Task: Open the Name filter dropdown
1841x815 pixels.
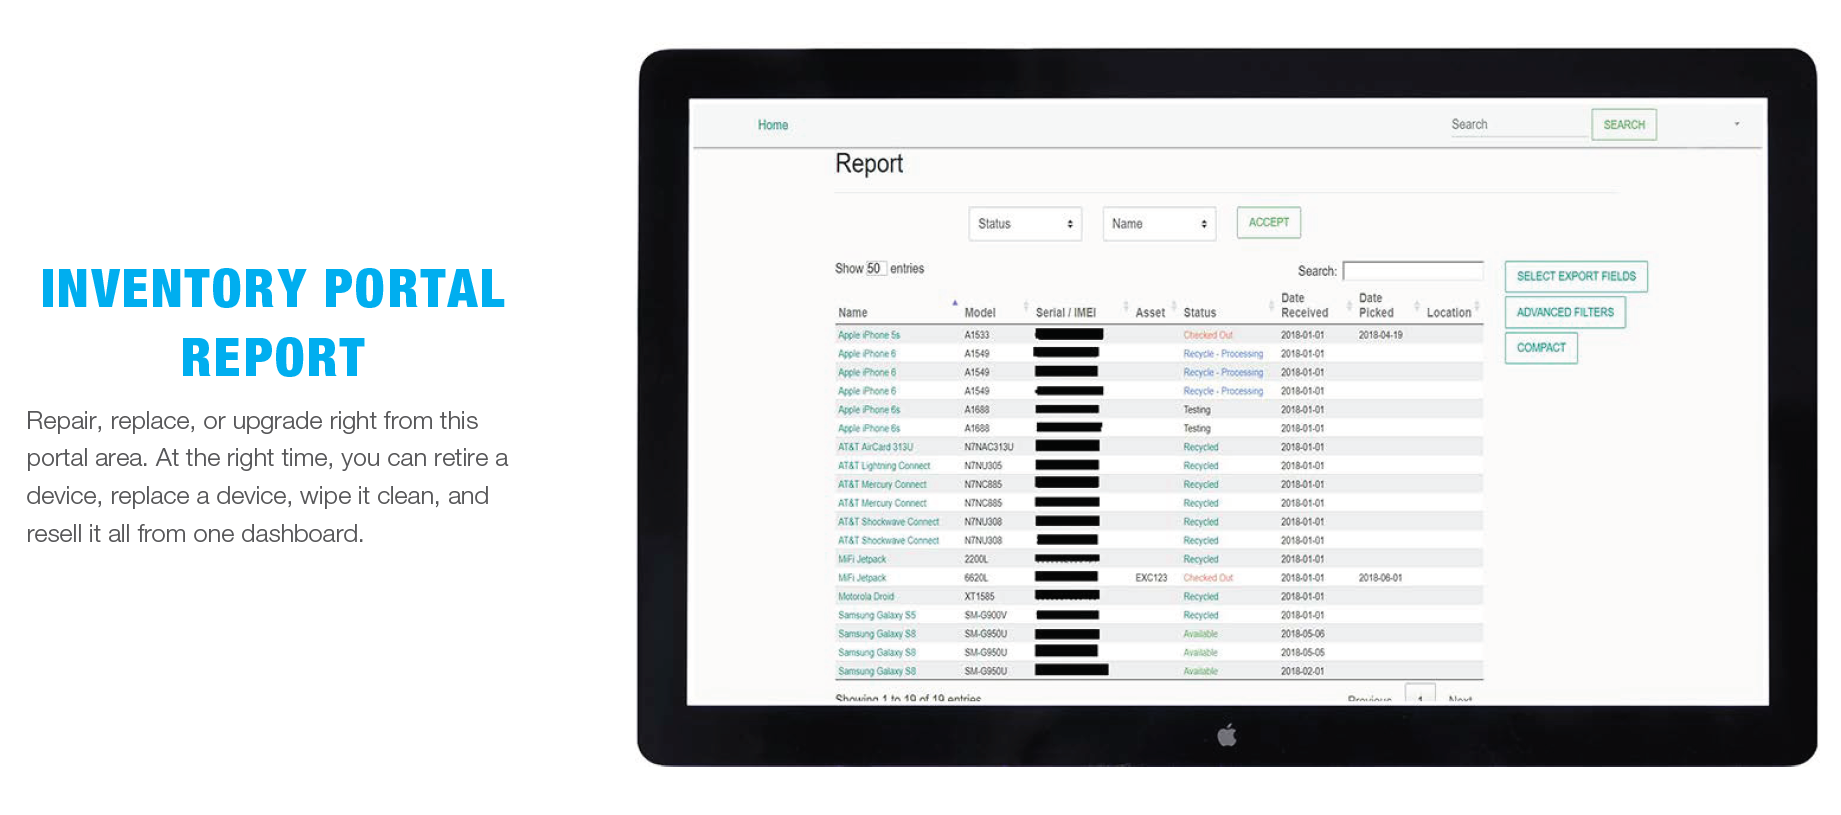Action: coord(1159,224)
